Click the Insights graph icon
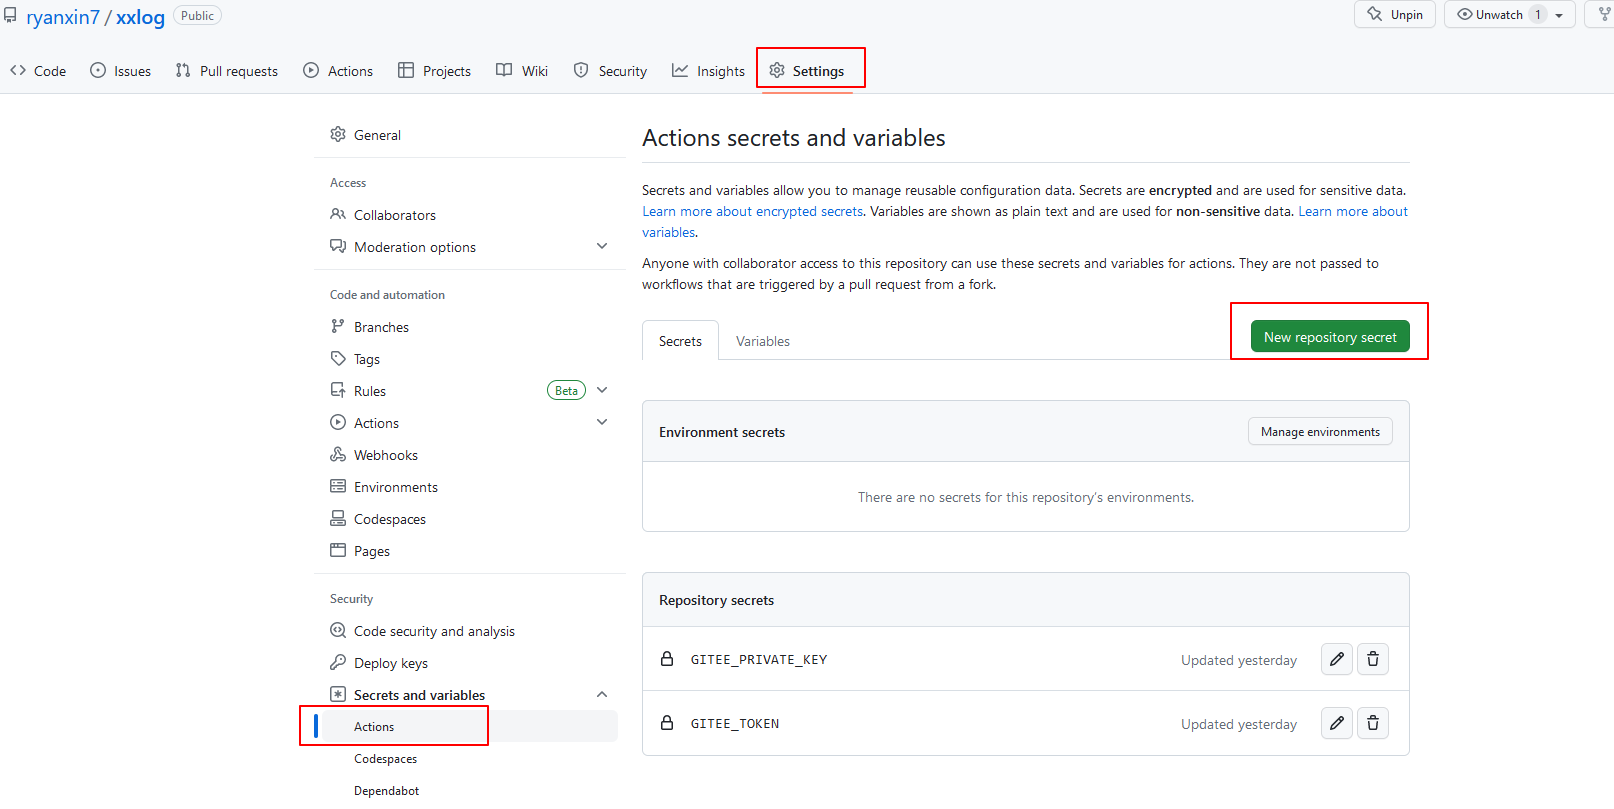The width and height of the screenshot is (1614, 809). (x=680, y=70)
